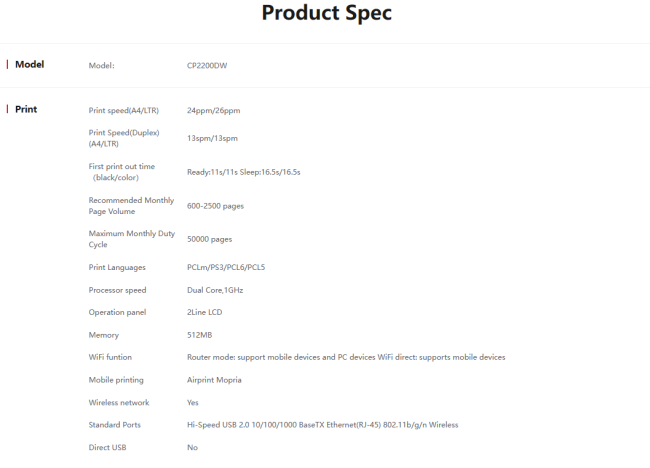Click the Product Spec heading
This screenshot has width=650, height=468.
(326, 13)
